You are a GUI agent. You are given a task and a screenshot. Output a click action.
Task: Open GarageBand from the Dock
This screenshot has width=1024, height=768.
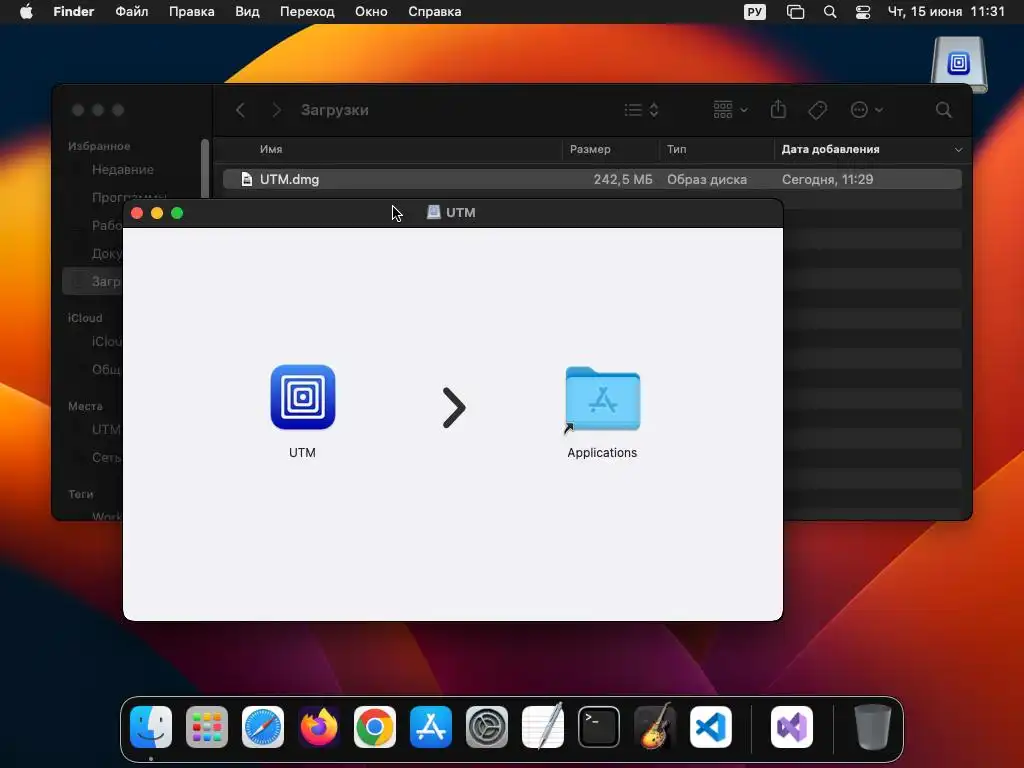(x=654, y=727)
